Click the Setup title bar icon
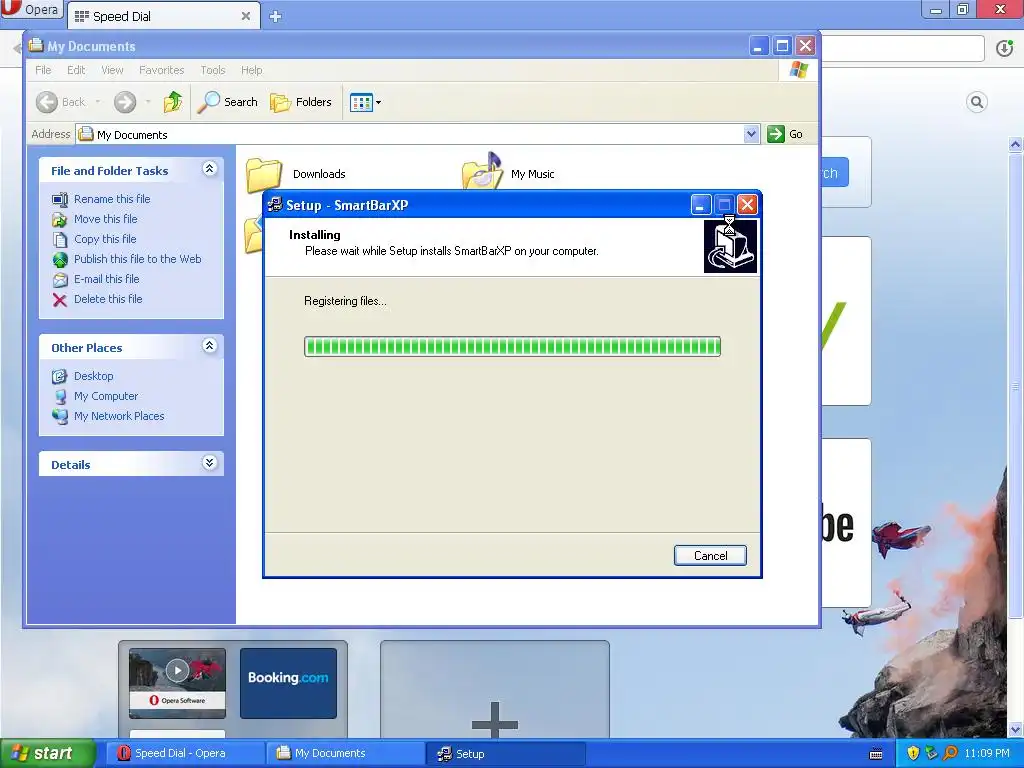The height and width of the screenshot is (768, 1024). (x=275, y=205)
